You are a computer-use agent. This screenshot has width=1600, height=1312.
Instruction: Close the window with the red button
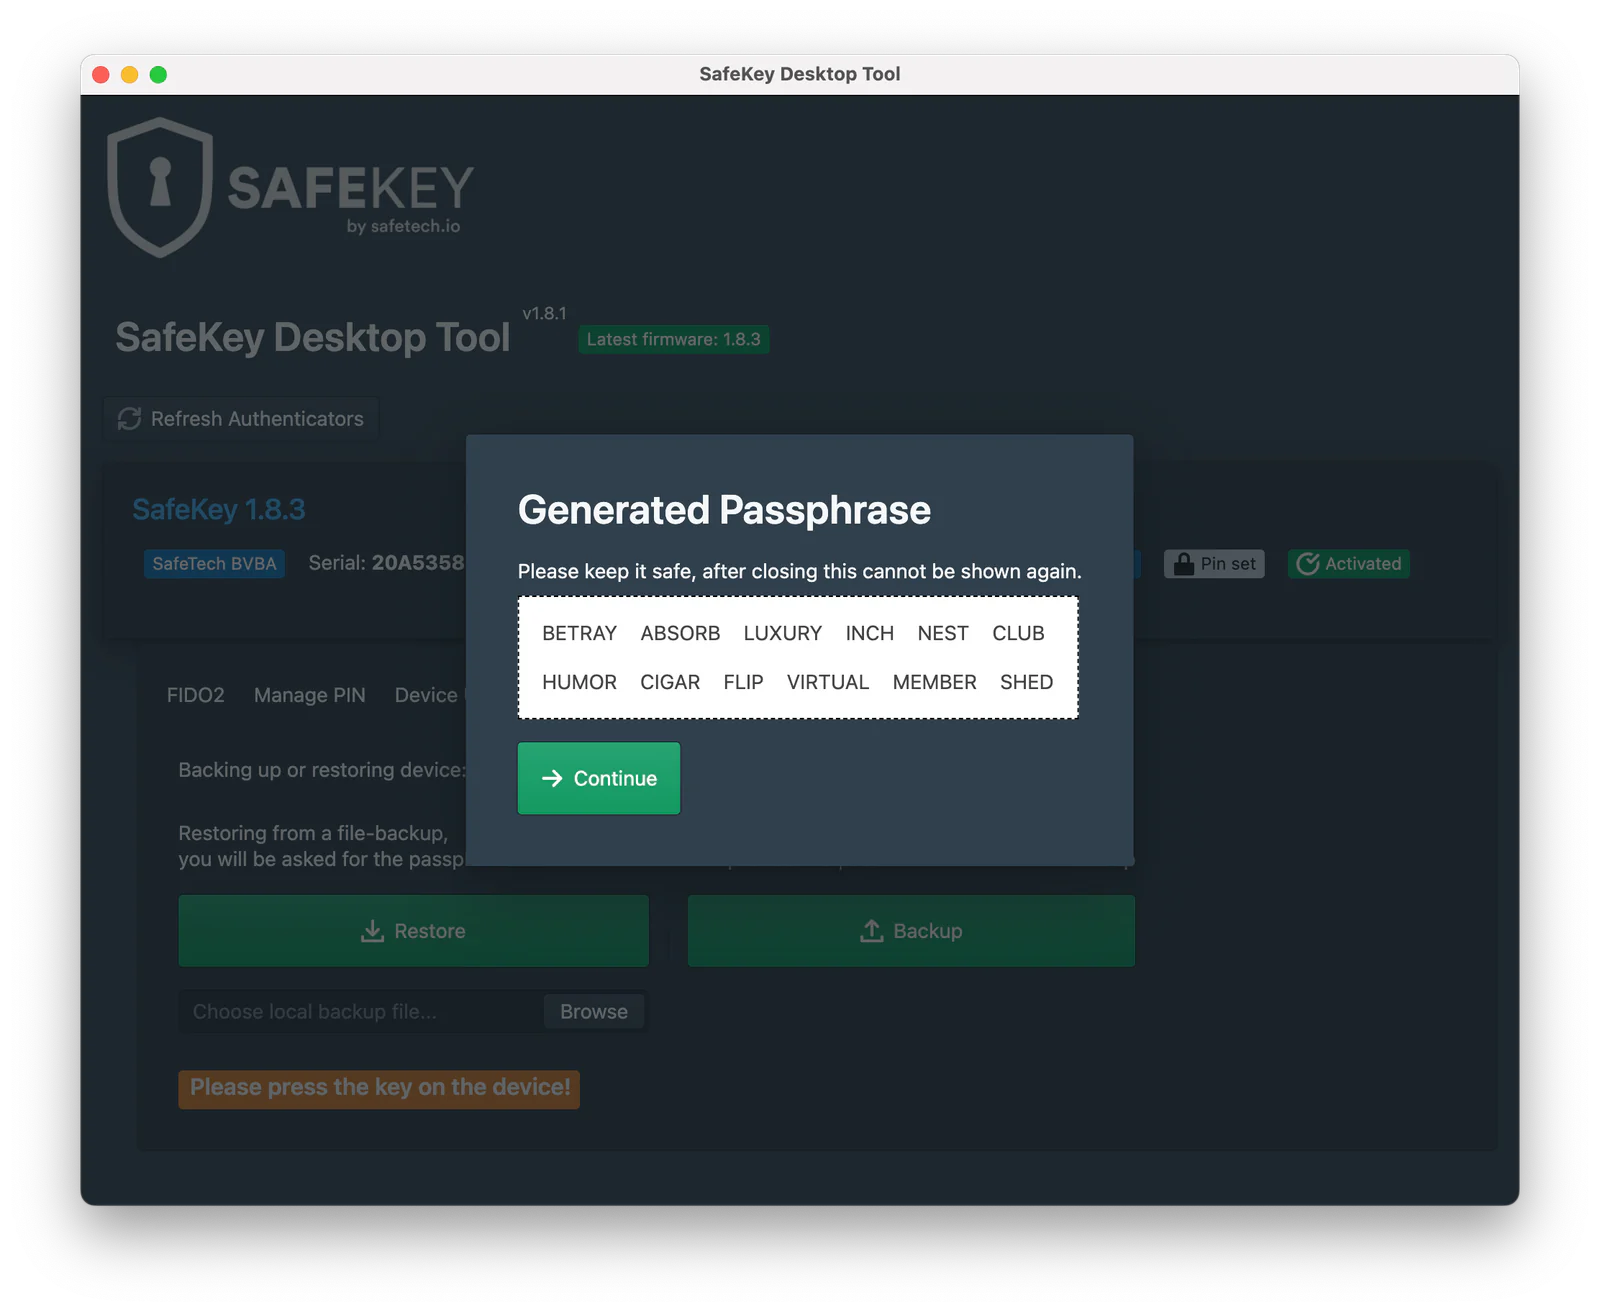click(101, 74)
